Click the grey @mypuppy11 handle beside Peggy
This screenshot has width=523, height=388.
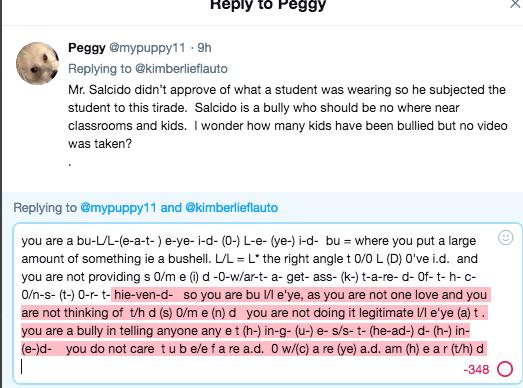click(147, 48)
